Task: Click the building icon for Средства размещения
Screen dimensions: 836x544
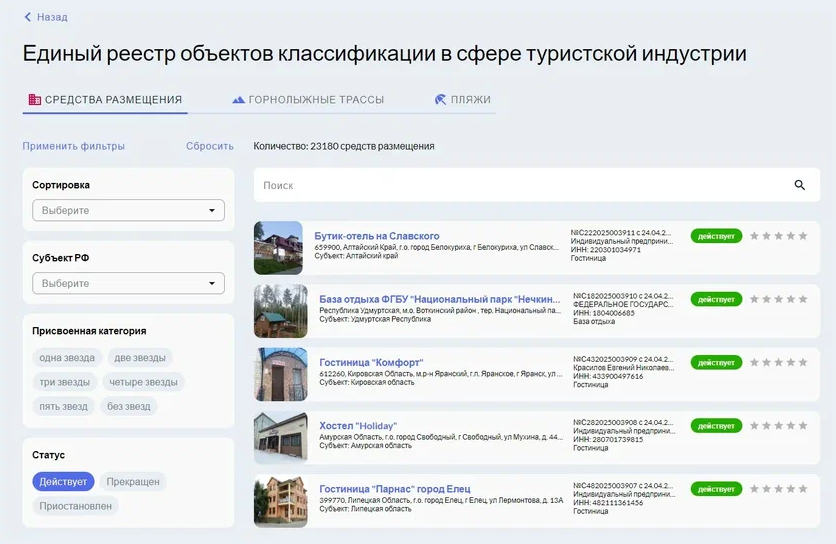Action: click(35, 100)
